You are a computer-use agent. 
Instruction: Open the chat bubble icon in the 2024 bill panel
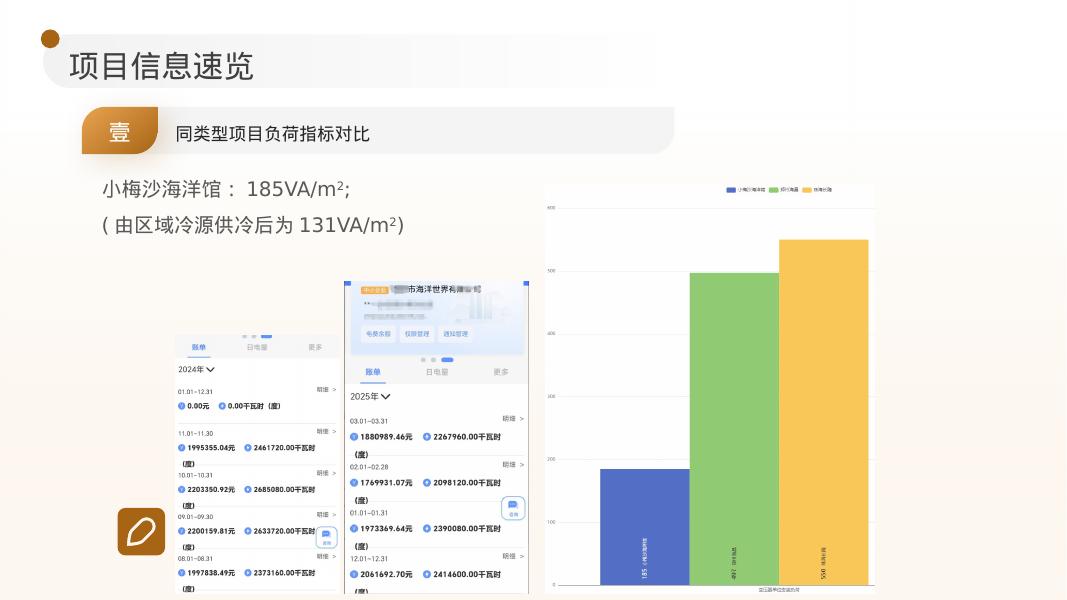[327, 537]
